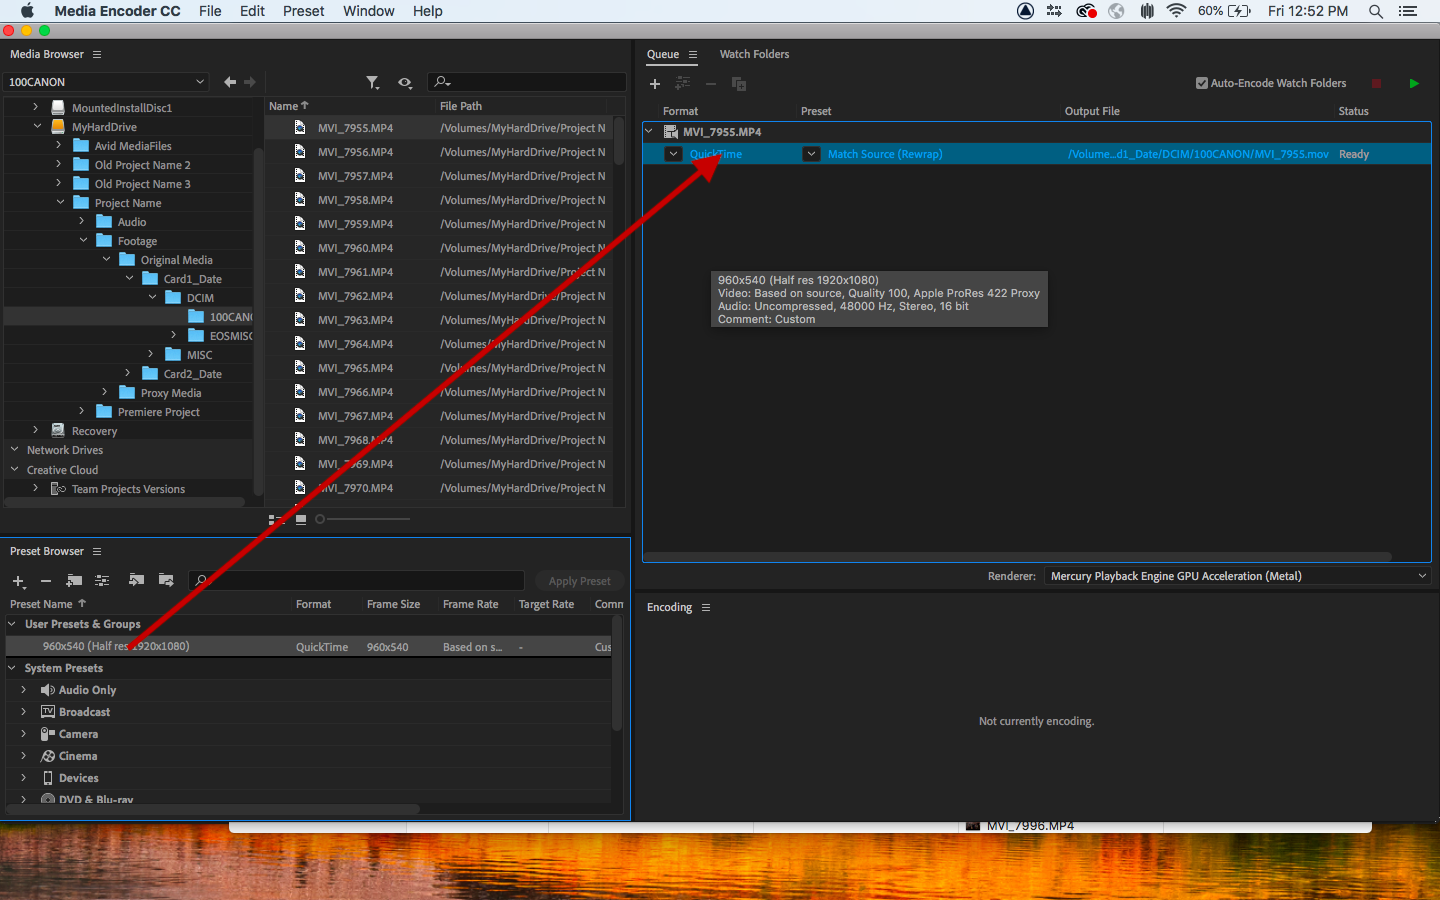Screen dimensions: 1440x900
Task: Open the Preset Browser panel menu icon
Action: pyautogui.click(x=97, y=552)
